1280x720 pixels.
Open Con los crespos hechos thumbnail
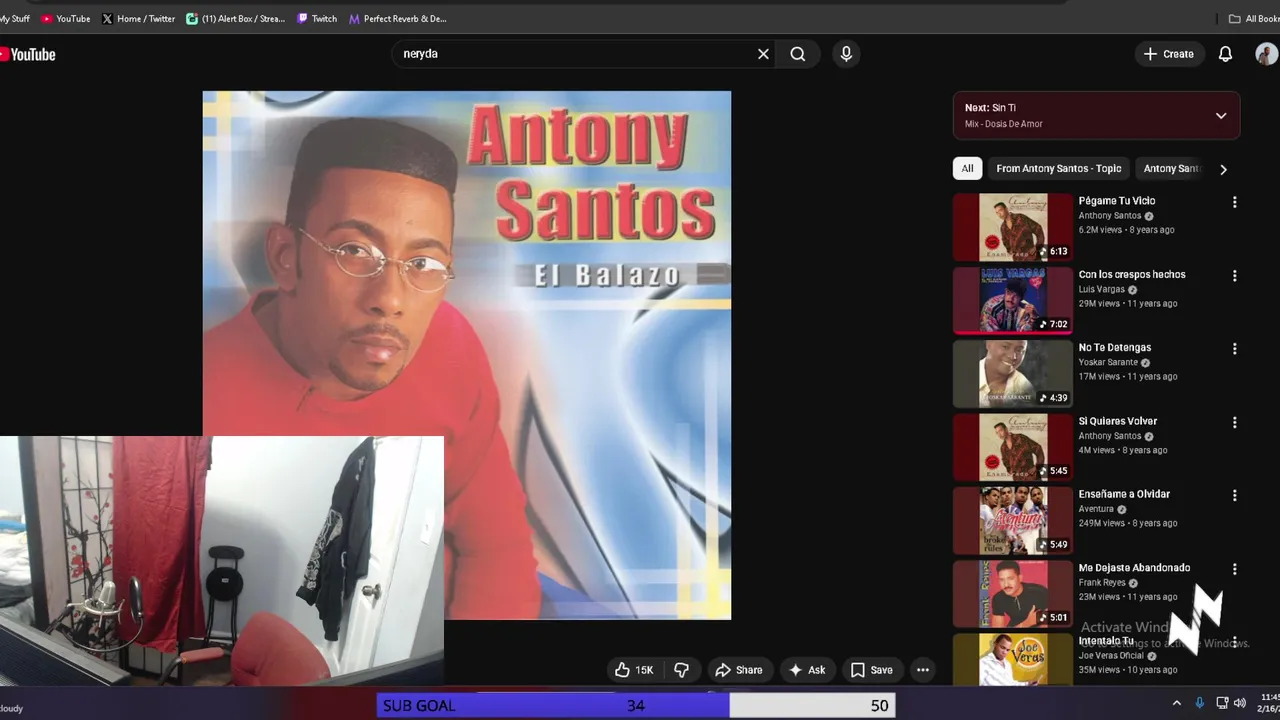(1012, 300)
